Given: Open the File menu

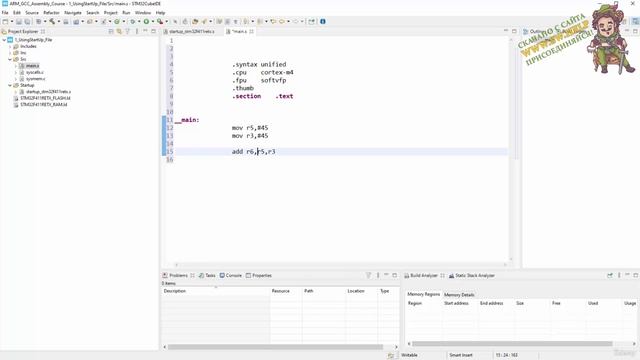Looking at the screenshot, I should click(x=5, y=13).
